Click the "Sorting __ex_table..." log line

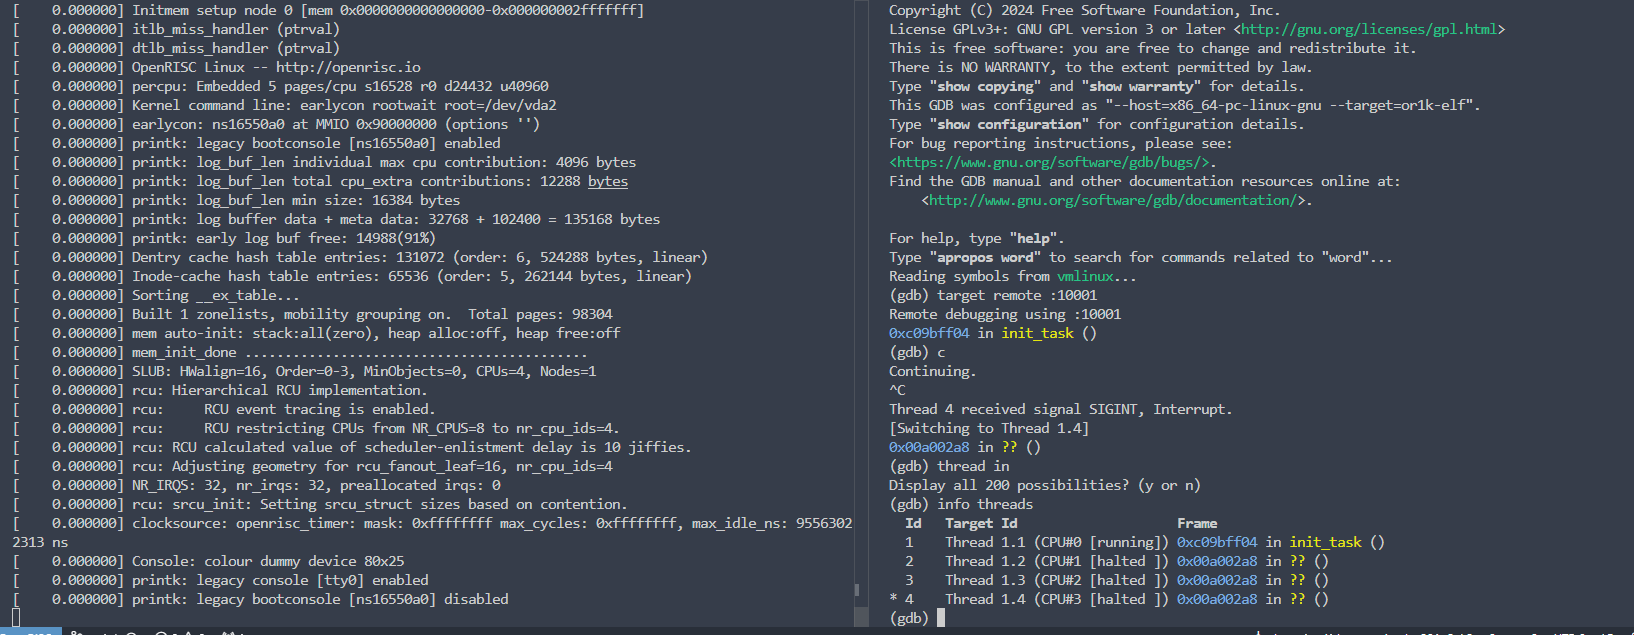(156, 295)
